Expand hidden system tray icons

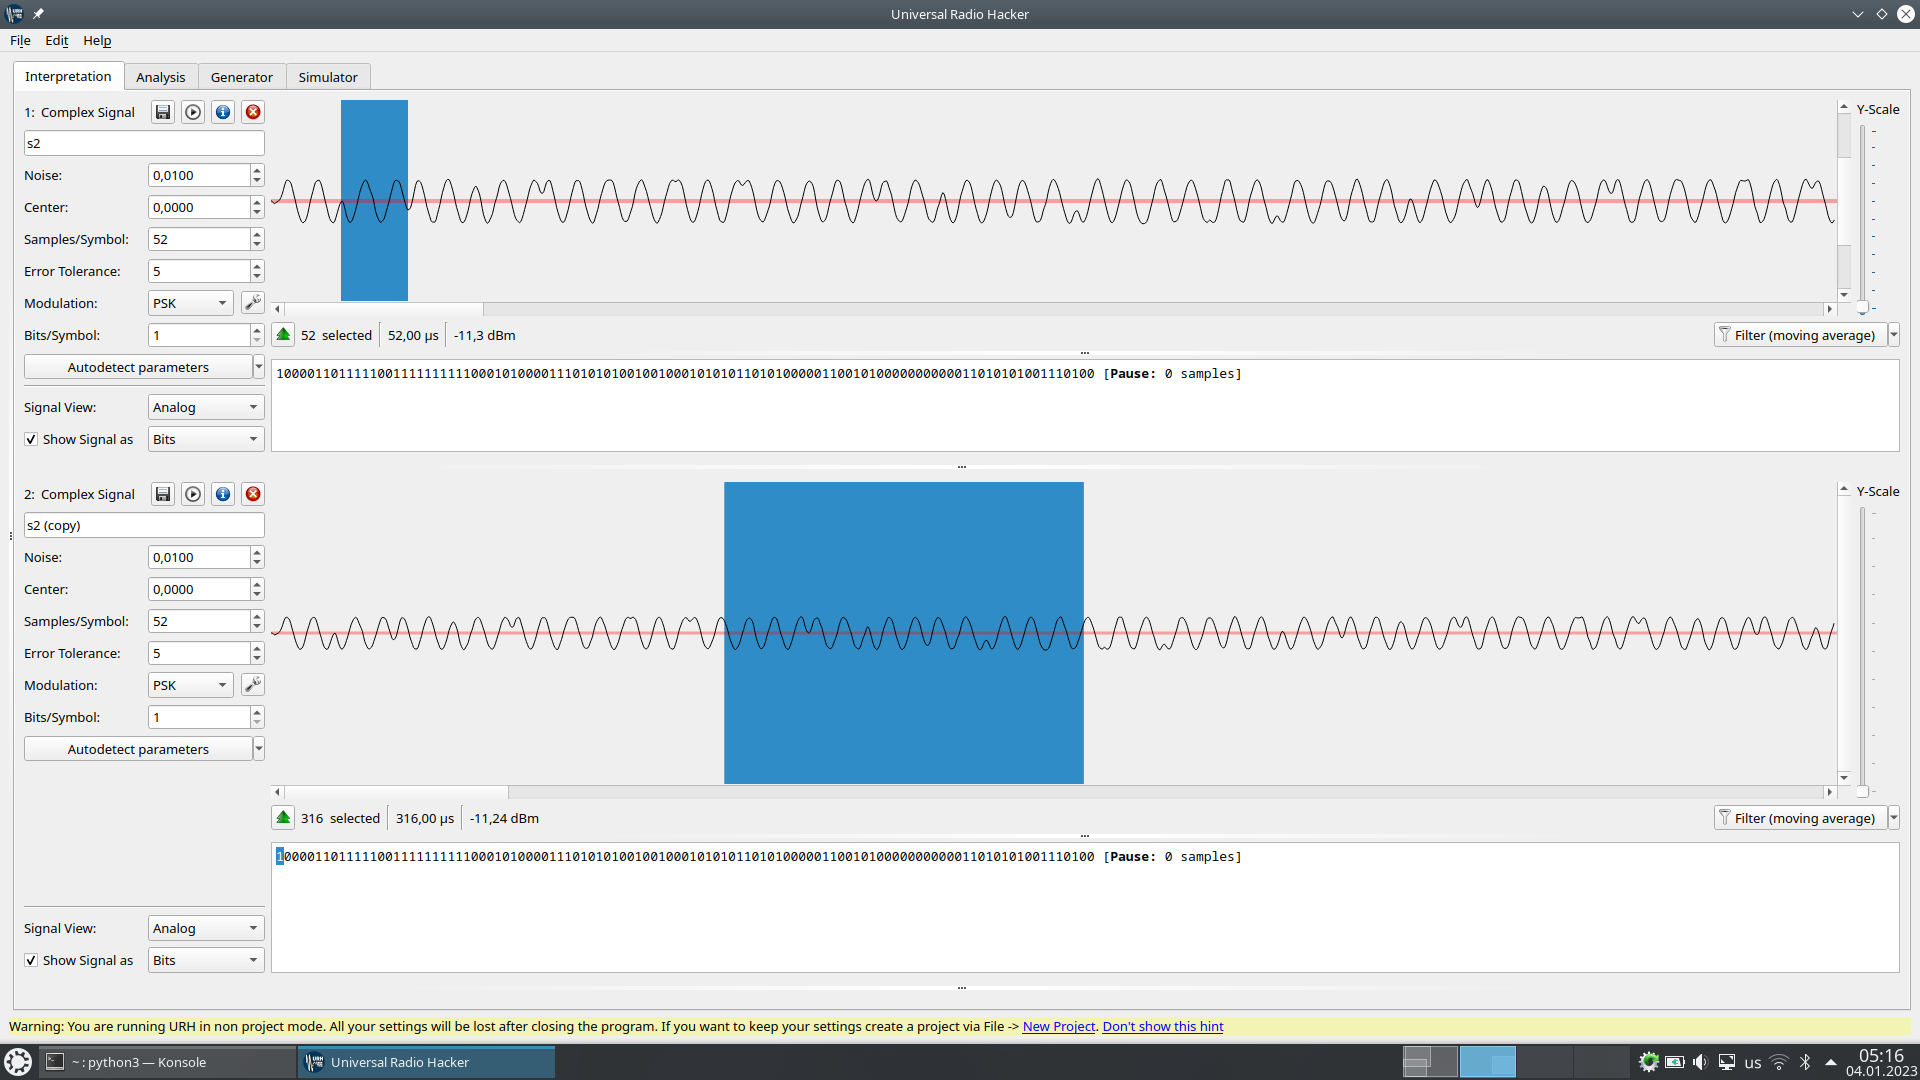coord(1831,1062)
